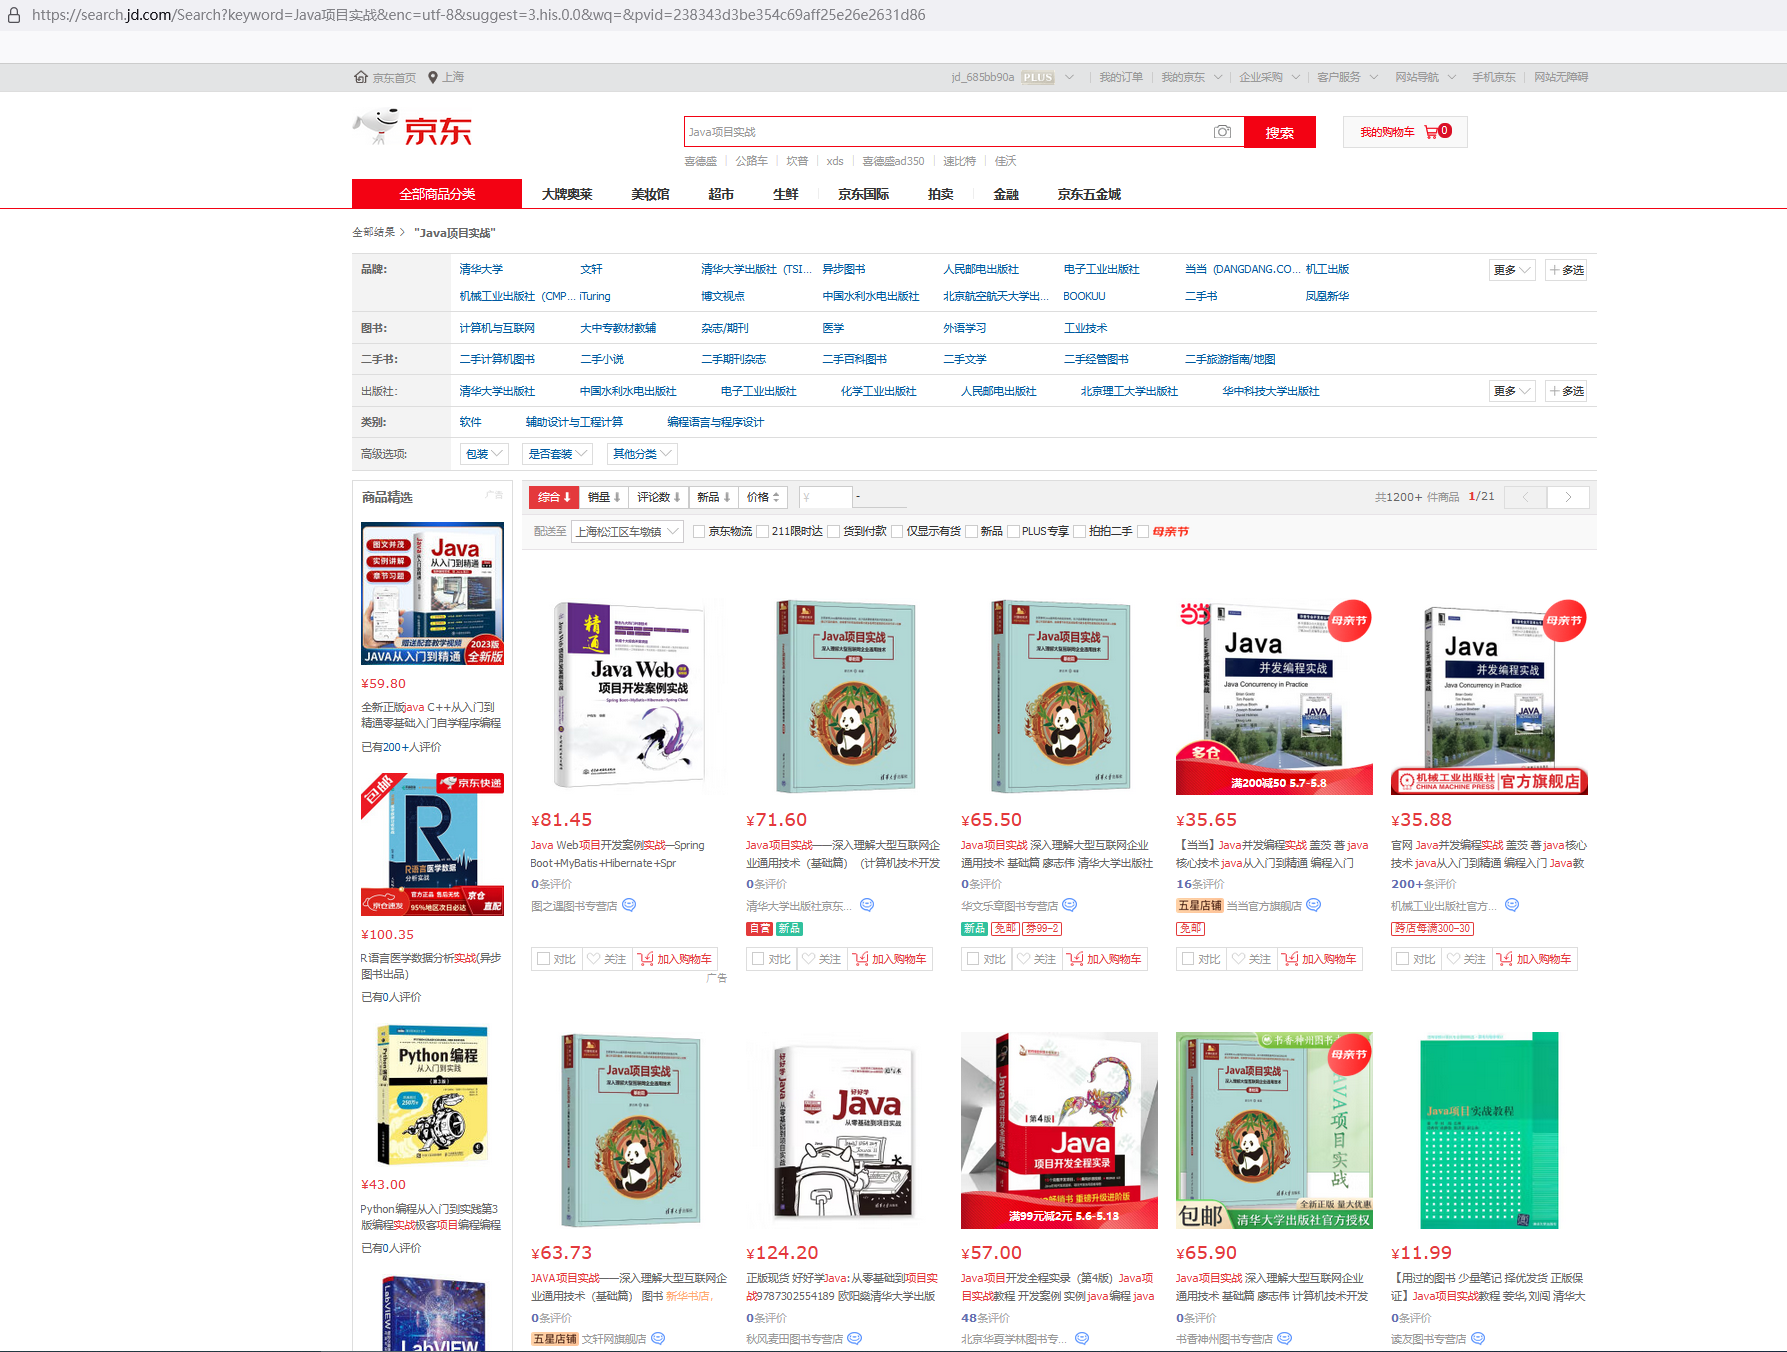
Task: Expand 更多 in the 出版社 row
Action: point(1511,391)
